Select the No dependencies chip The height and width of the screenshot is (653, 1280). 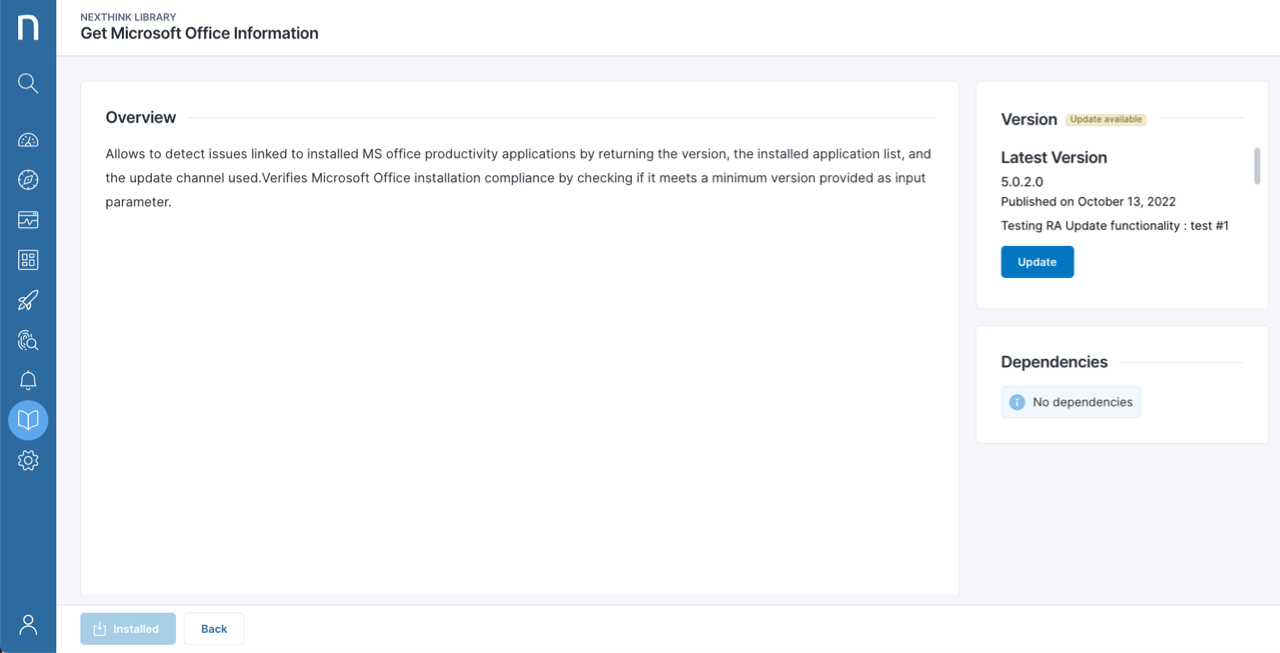coord(1070,401)
